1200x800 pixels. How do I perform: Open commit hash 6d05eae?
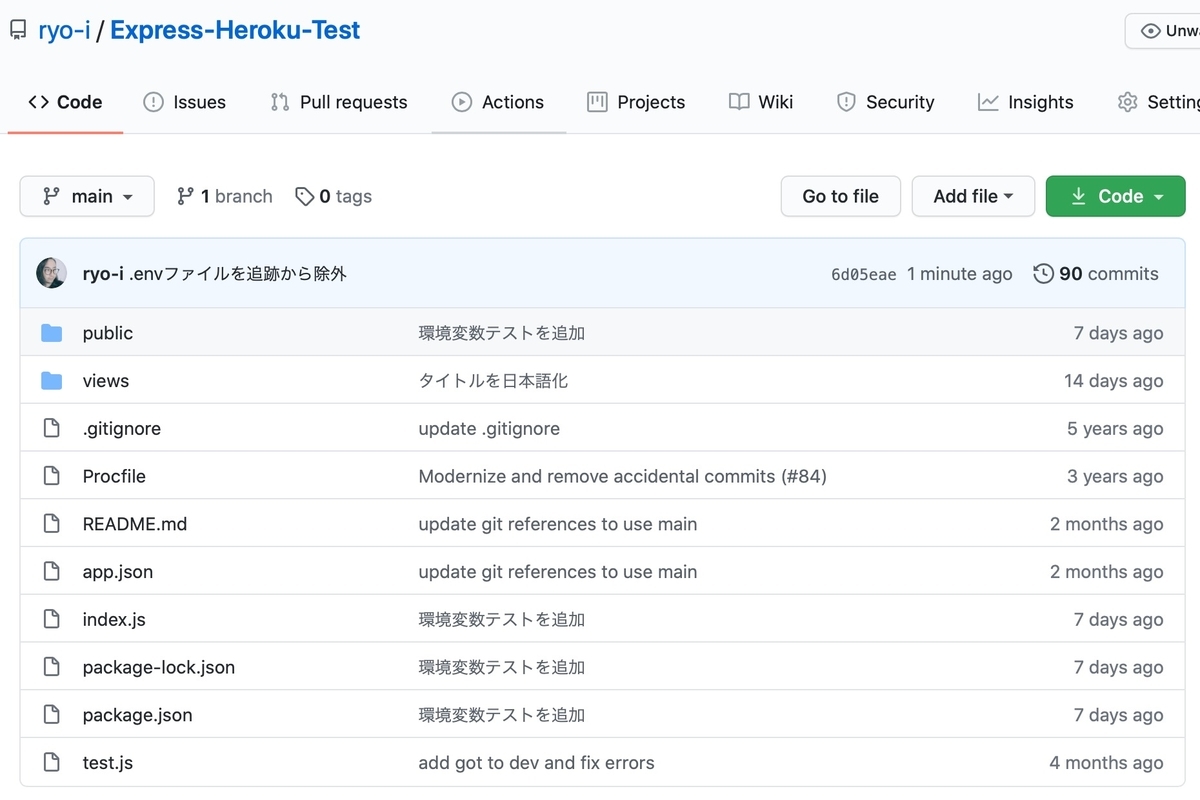864,274
